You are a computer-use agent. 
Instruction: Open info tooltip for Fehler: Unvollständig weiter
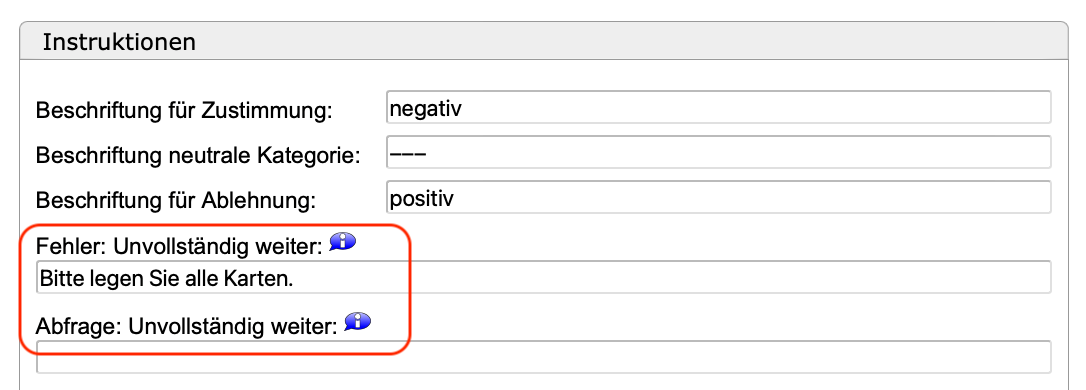(x=342, y=242)
